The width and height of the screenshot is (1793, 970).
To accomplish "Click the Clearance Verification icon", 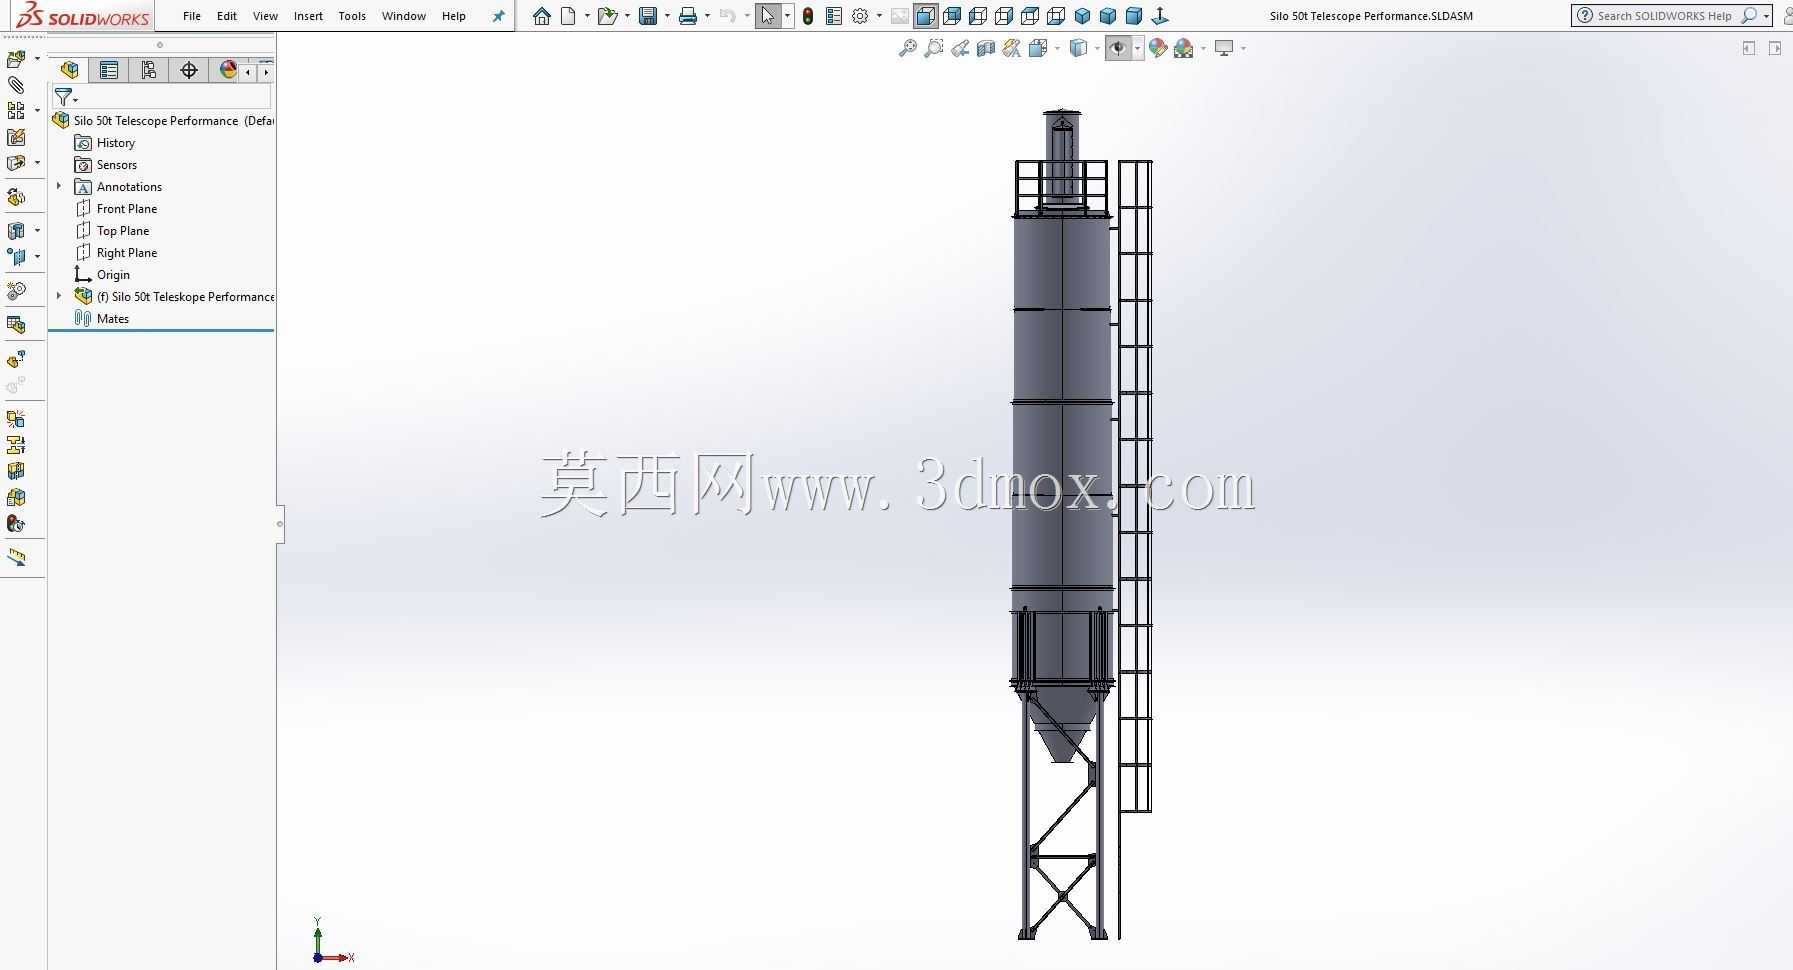I will 16,445.
